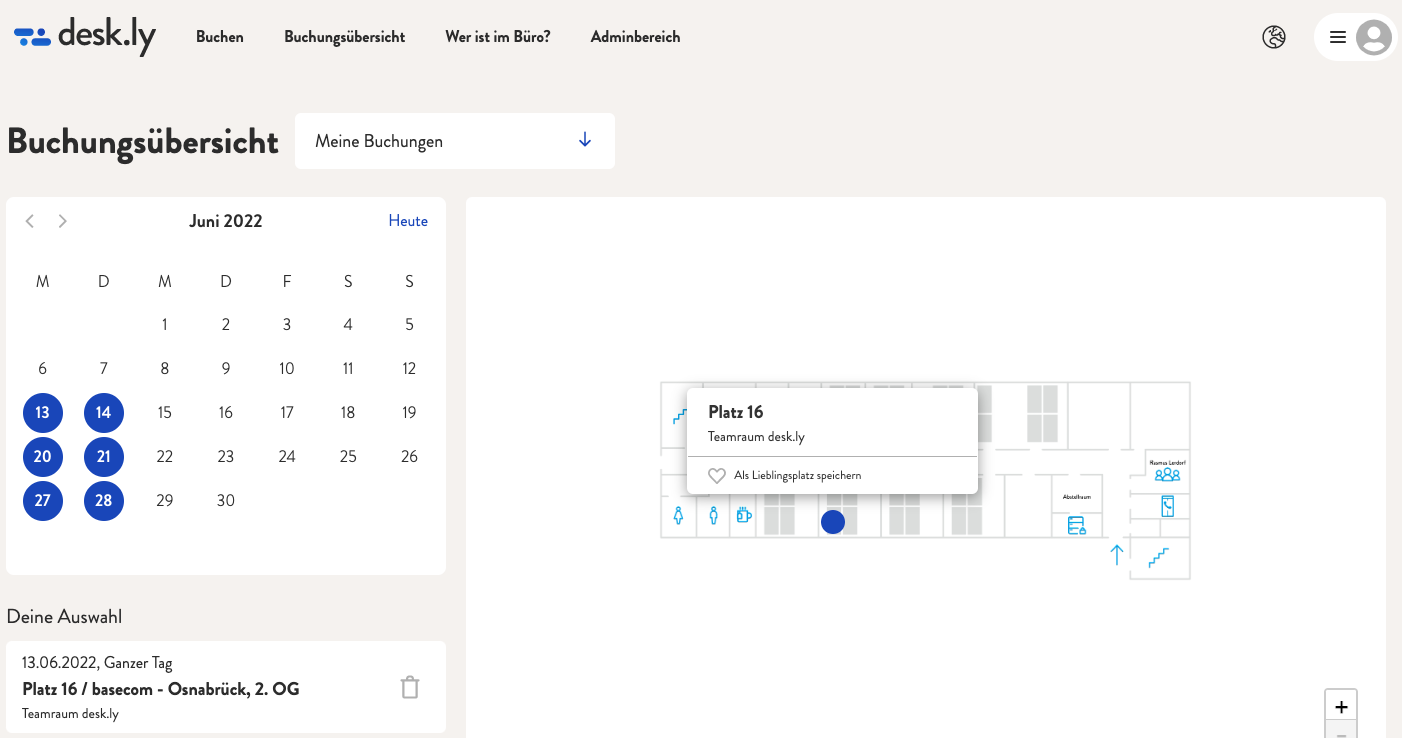Go to the previous month in the calendar
The image size is (1402, 738).
30,221
